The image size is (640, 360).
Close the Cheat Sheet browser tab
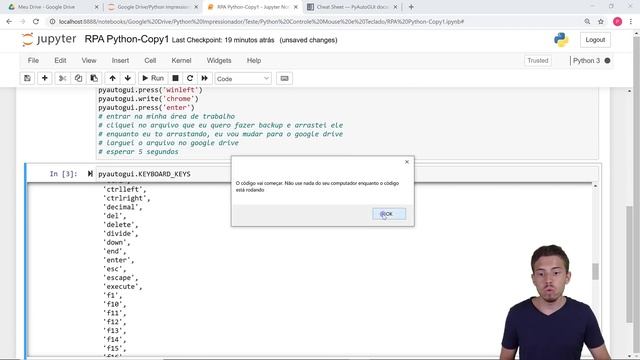[396, 7]
